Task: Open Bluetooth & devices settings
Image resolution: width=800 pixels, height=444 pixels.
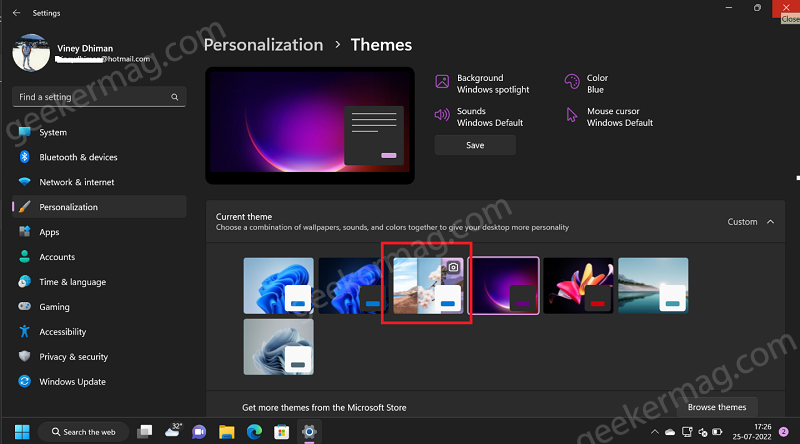Action: tap(99, 157)
